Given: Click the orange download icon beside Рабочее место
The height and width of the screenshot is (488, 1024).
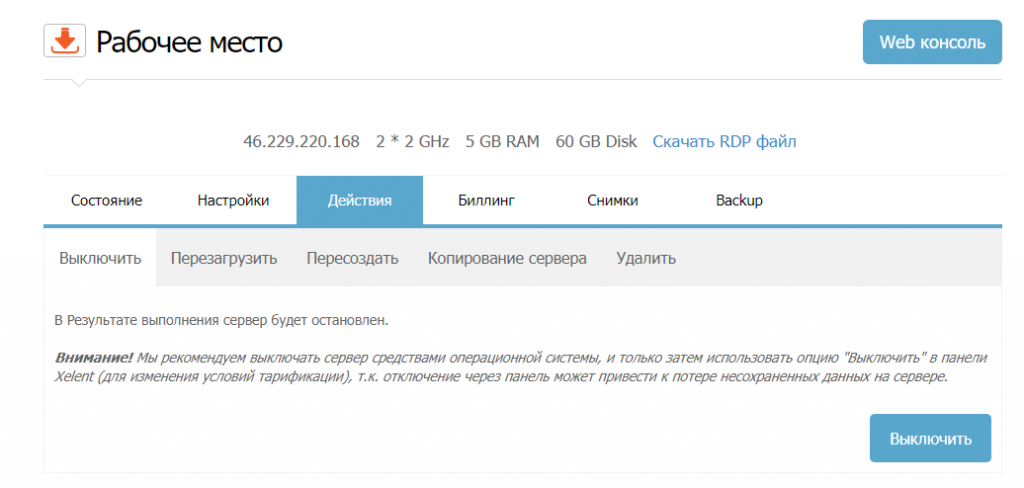Looking at the screenshot, I should coord(65,41).
